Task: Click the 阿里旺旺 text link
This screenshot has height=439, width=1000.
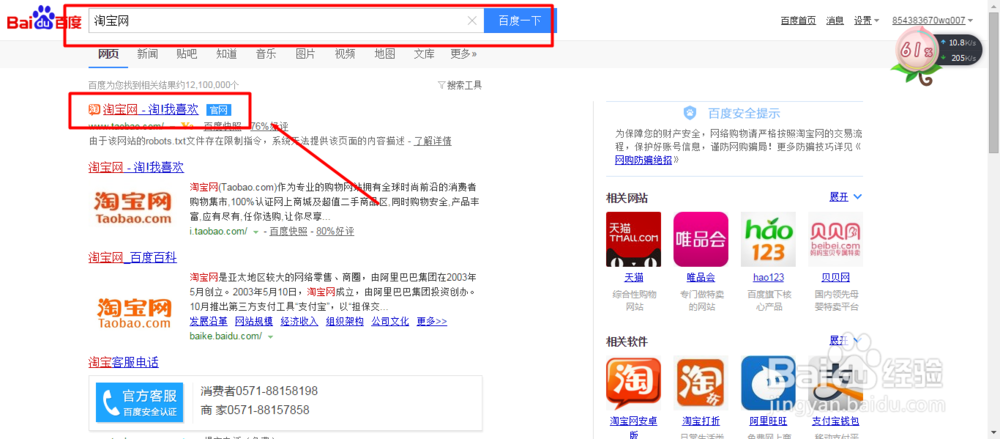Action: (x=768, y=421)
